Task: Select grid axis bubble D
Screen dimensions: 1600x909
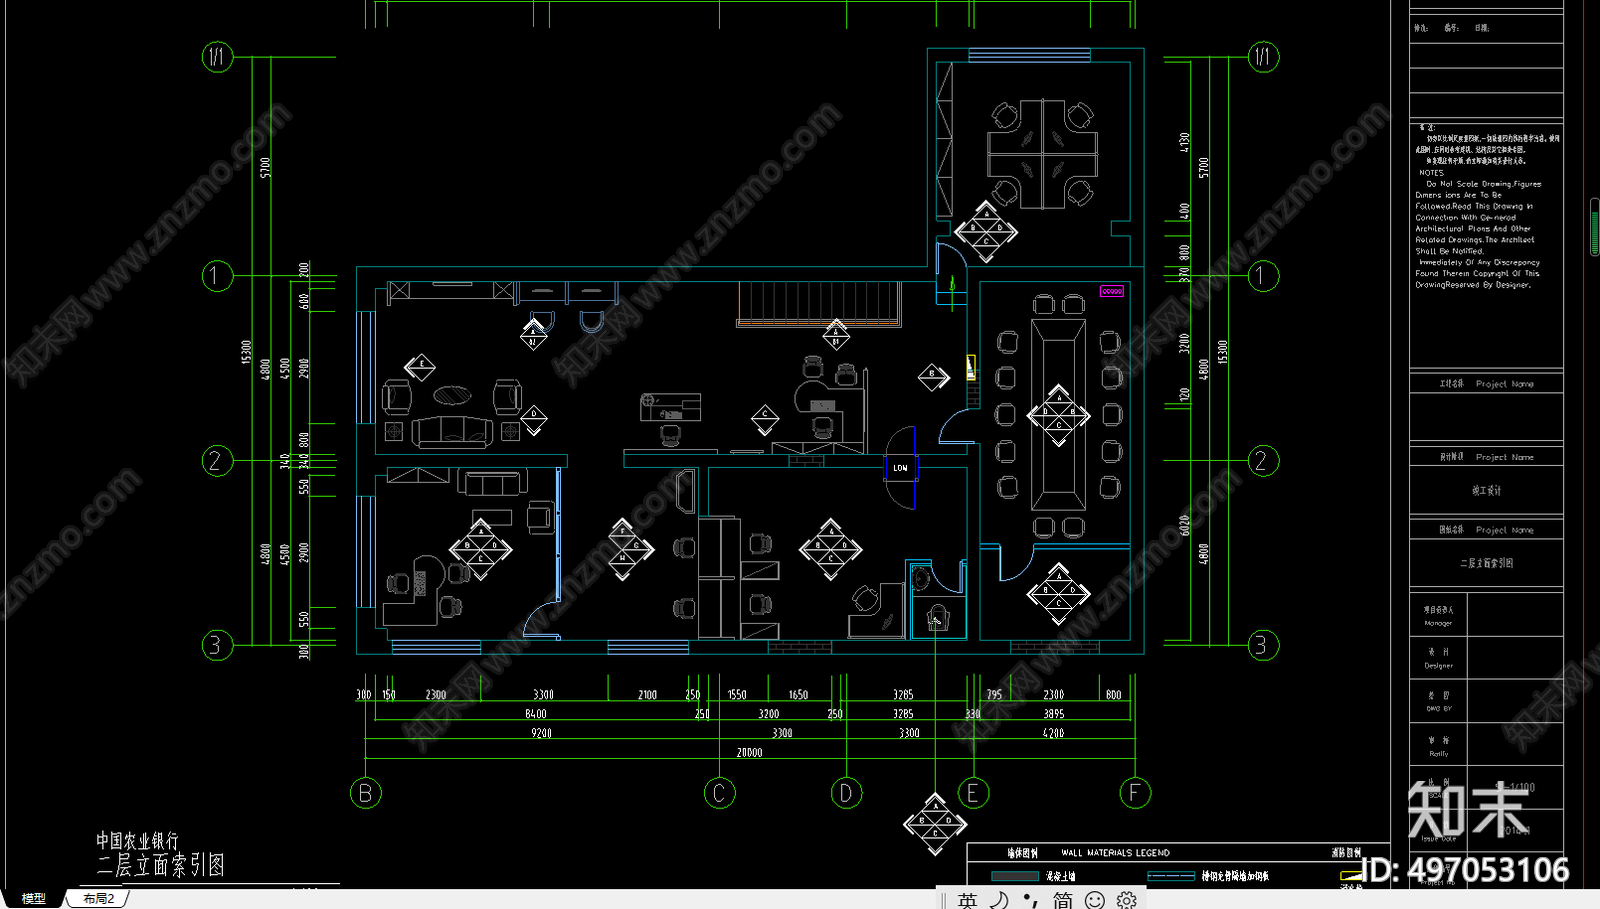Action: pyautogui.click(x=846, y=793)
